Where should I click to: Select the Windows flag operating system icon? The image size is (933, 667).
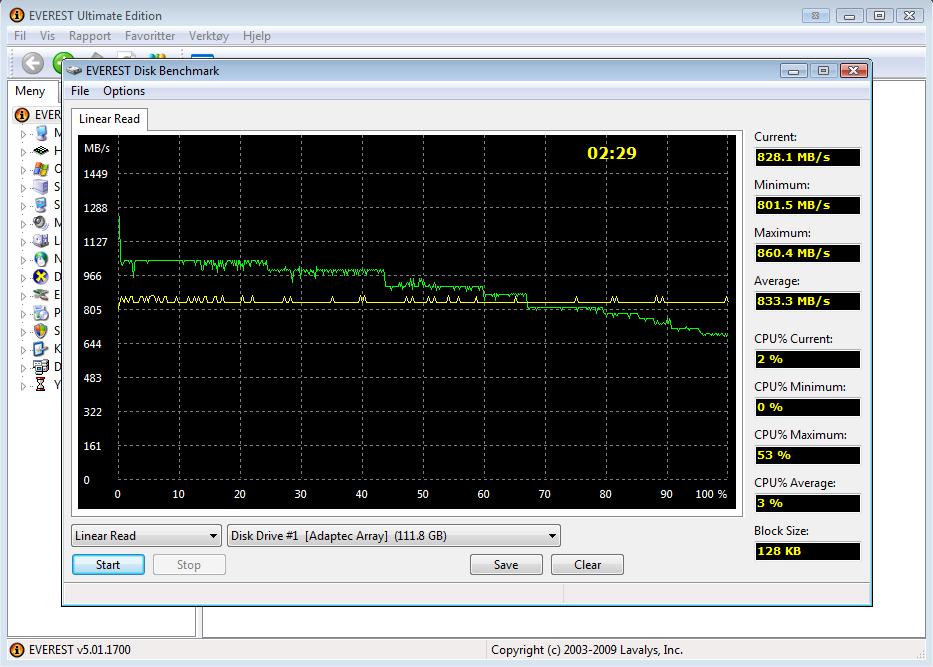tap(40, 169)
